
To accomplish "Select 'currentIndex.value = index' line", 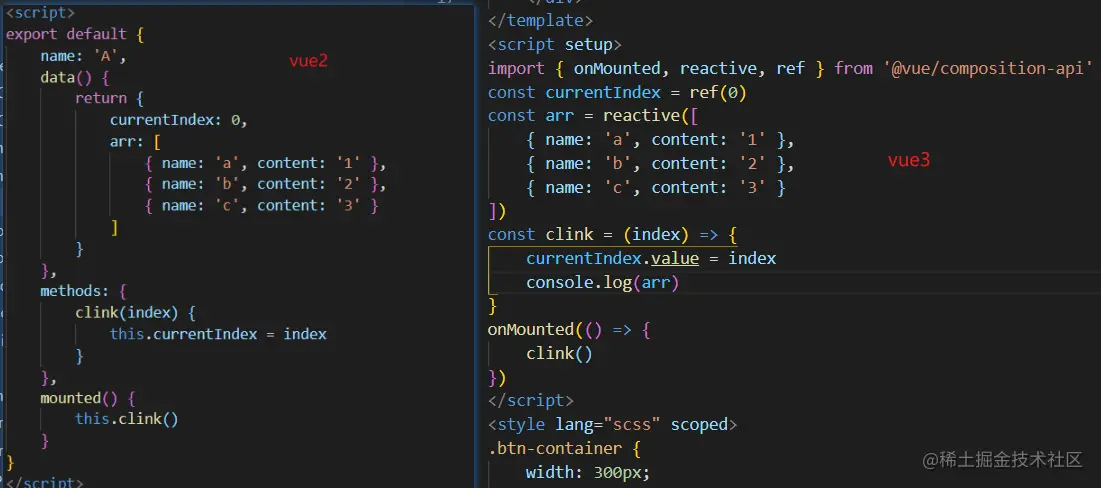I will coord(651,258).
